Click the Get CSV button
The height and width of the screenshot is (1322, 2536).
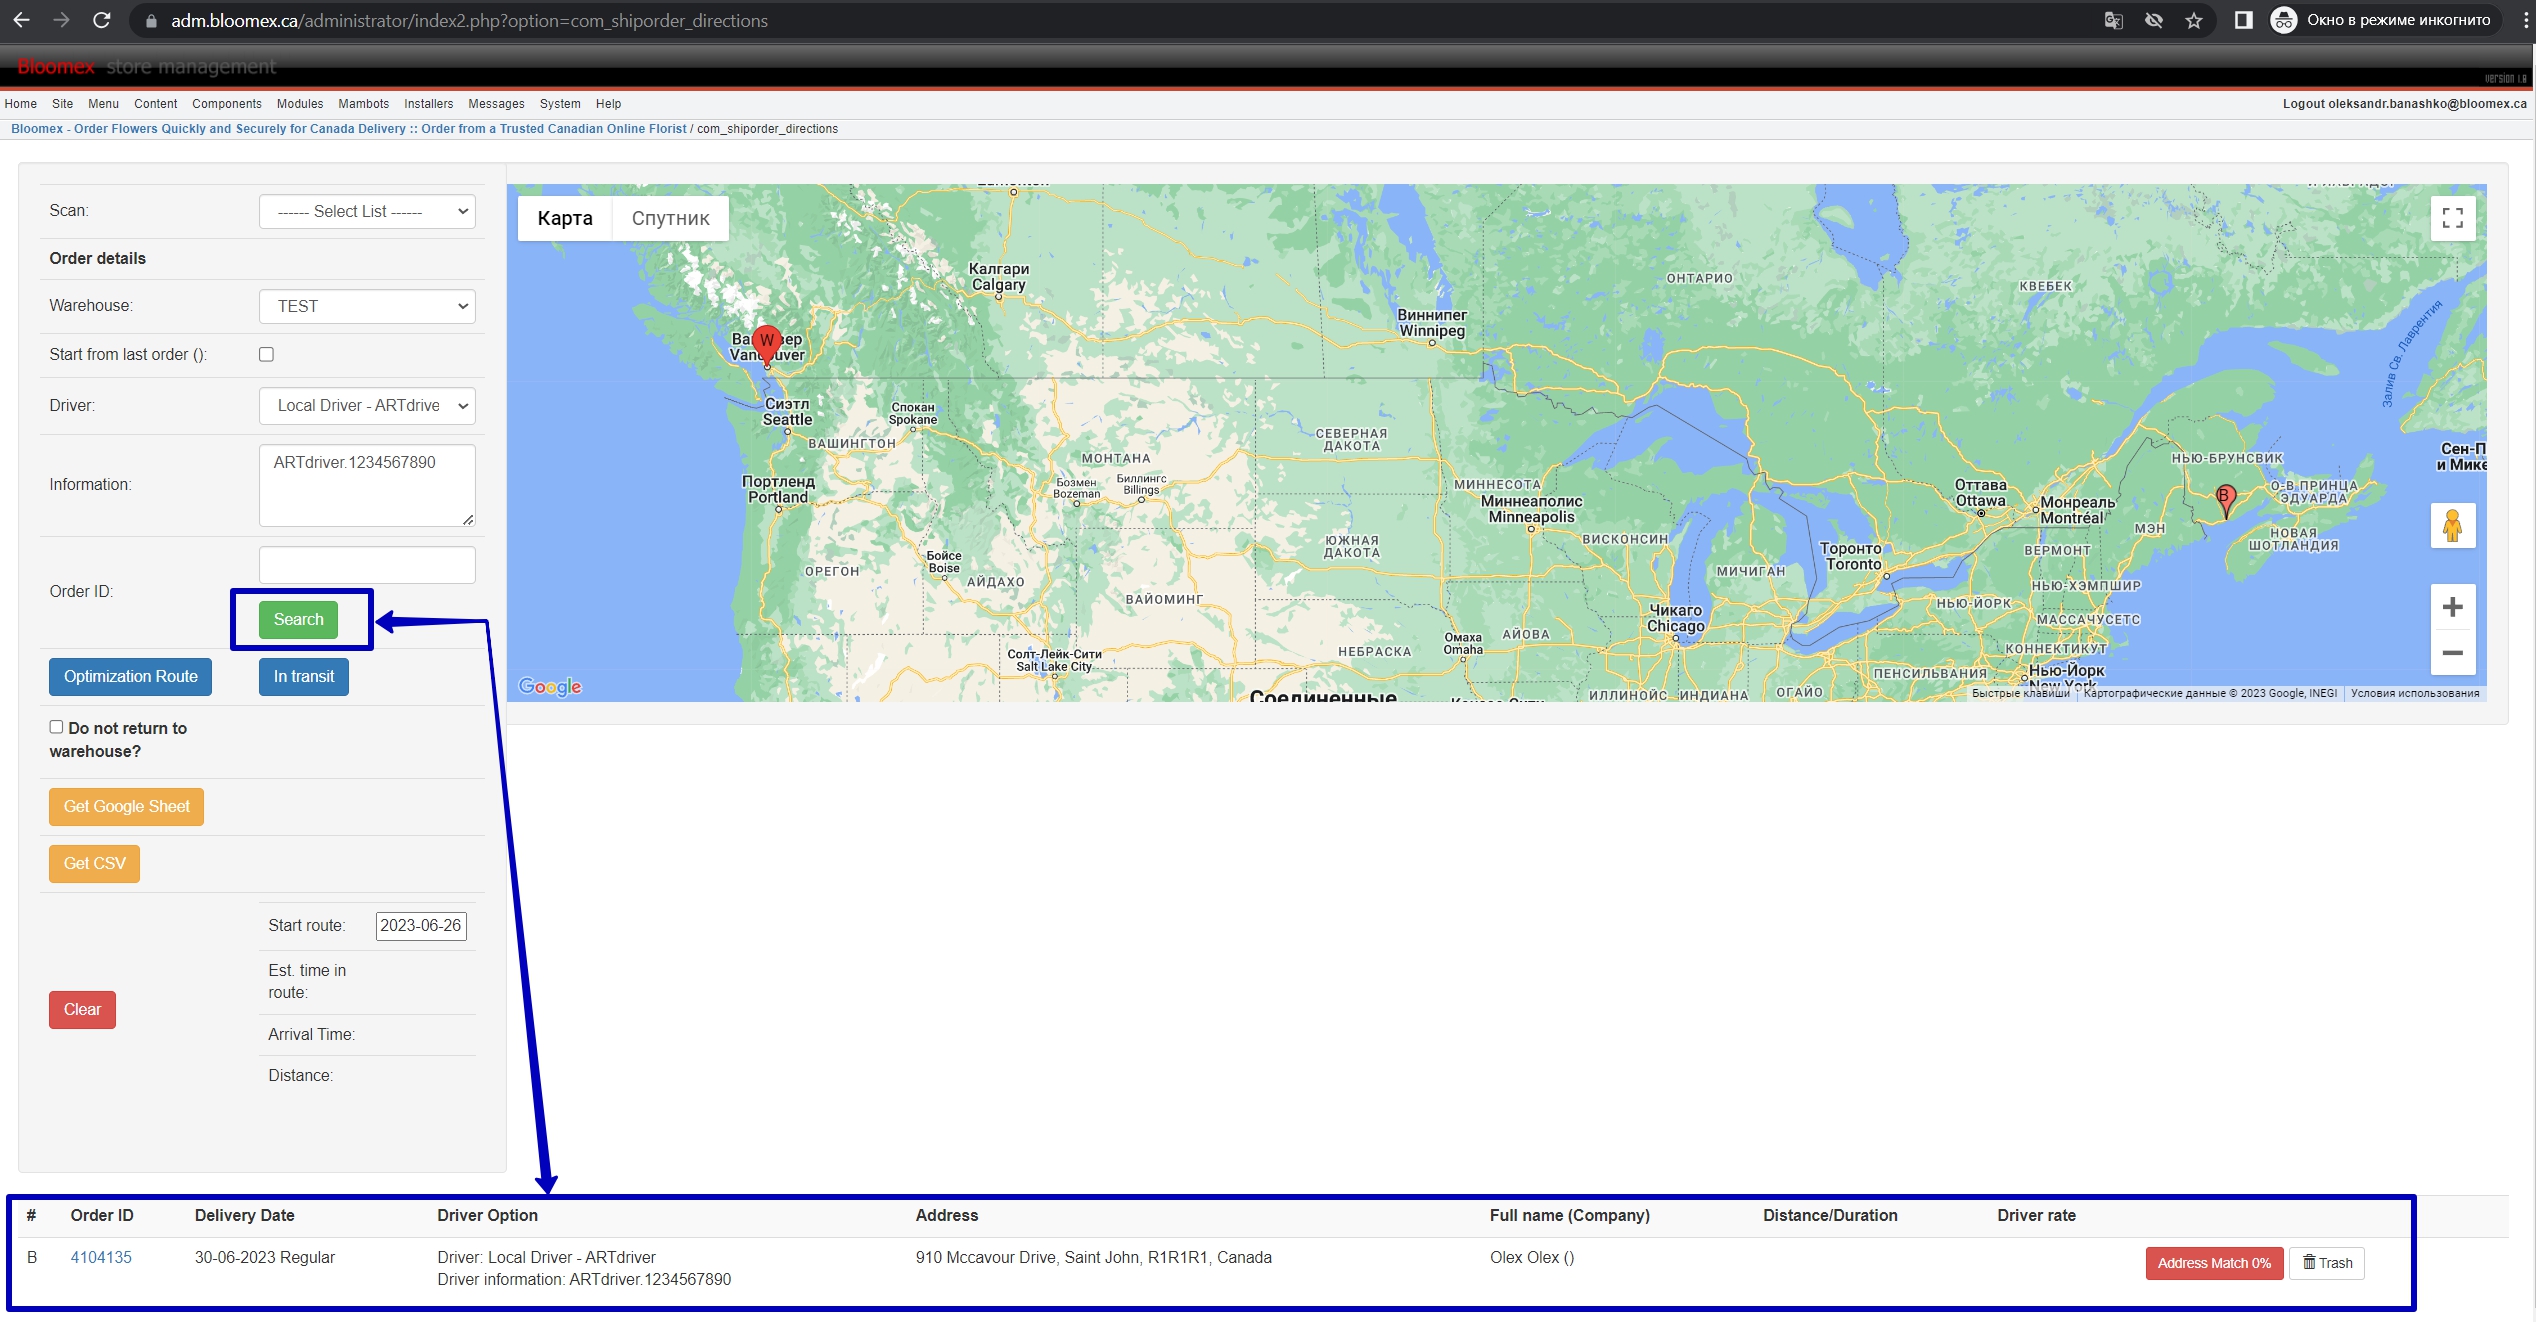point(94,863)
